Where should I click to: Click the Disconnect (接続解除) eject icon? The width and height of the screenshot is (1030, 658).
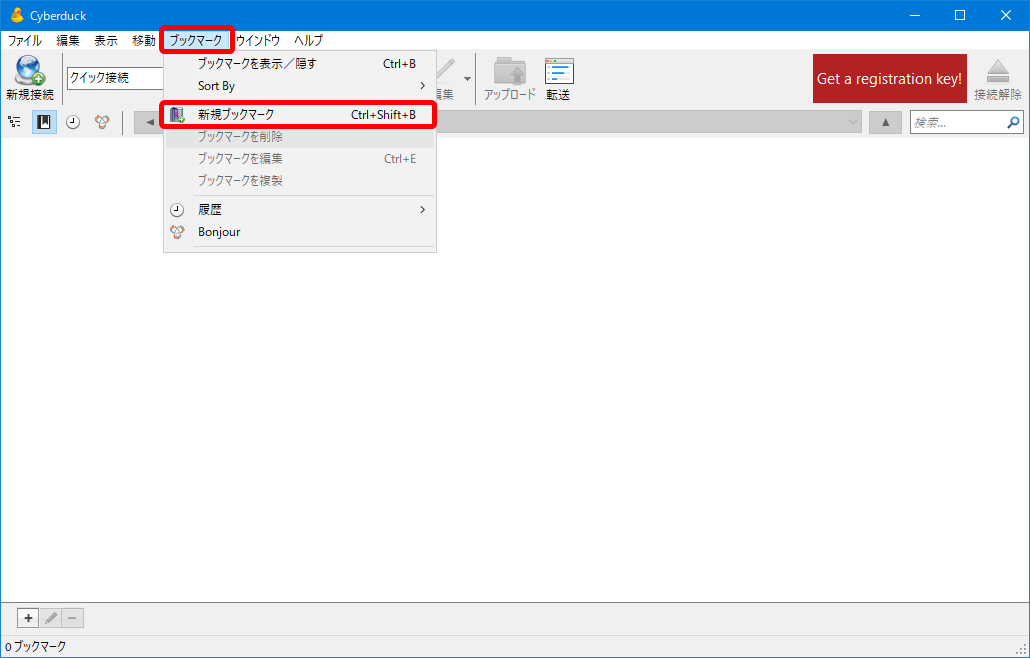pyautogui.click(x=997, y=71)
